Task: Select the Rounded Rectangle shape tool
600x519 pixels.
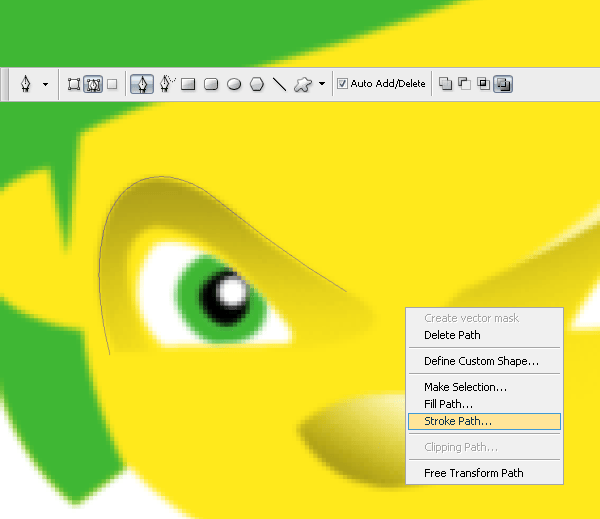Action: pos(211,84)
